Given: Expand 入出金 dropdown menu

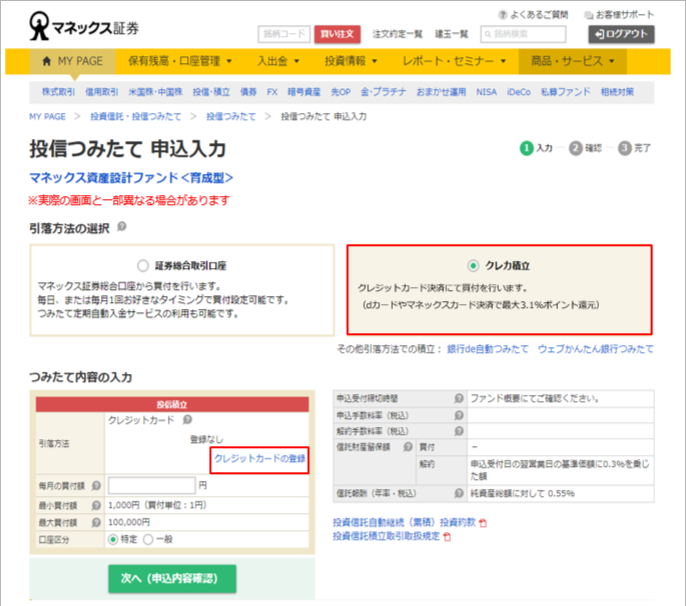Looking at the screenshot, I should [278, 61].
